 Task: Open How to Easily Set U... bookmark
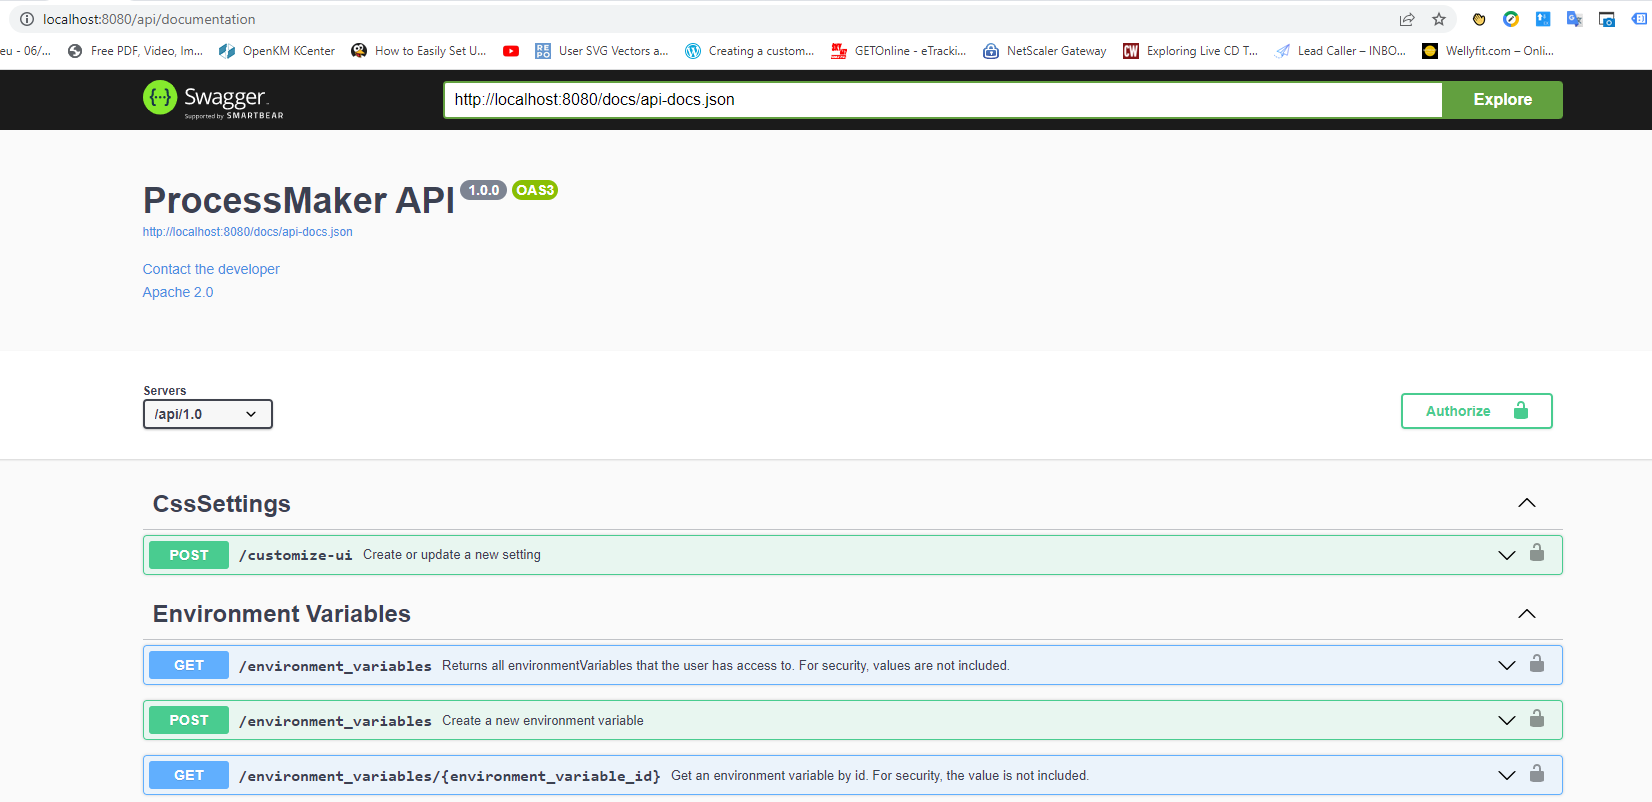(x=419, y=51)
